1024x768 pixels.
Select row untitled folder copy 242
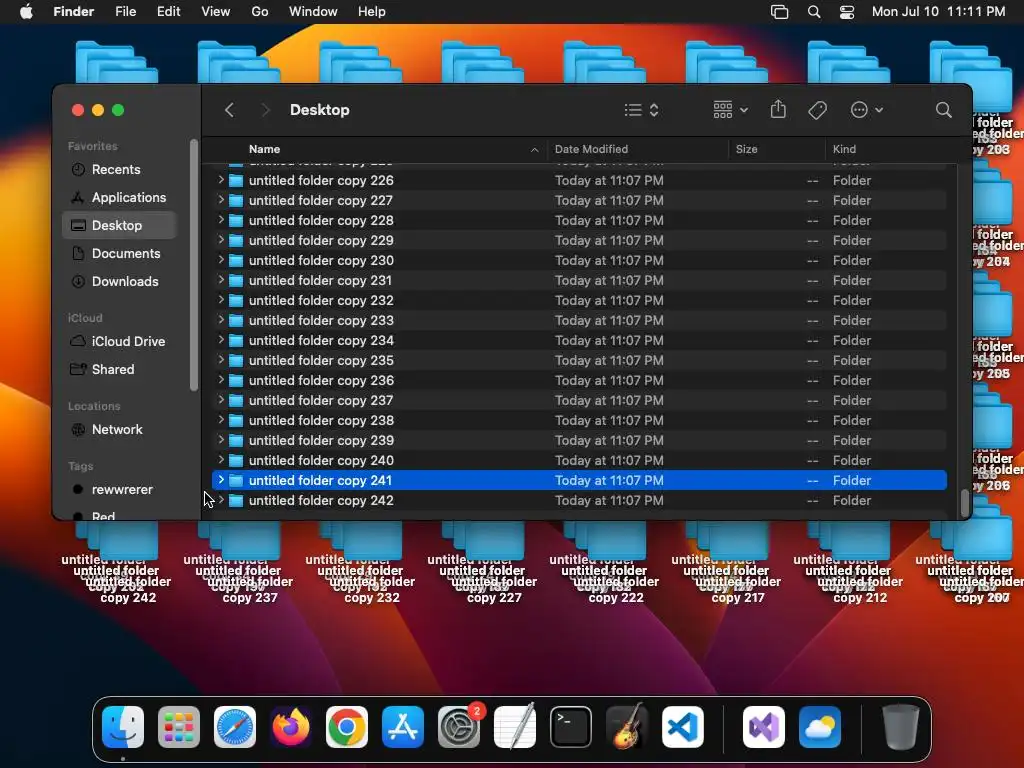(x=579, y=500)
